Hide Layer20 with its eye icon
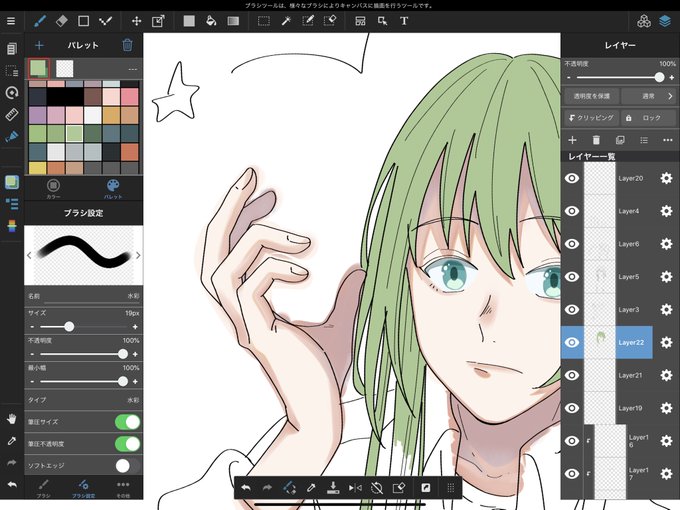The height and width of the screenshot is (510, 680). [572, 178]
